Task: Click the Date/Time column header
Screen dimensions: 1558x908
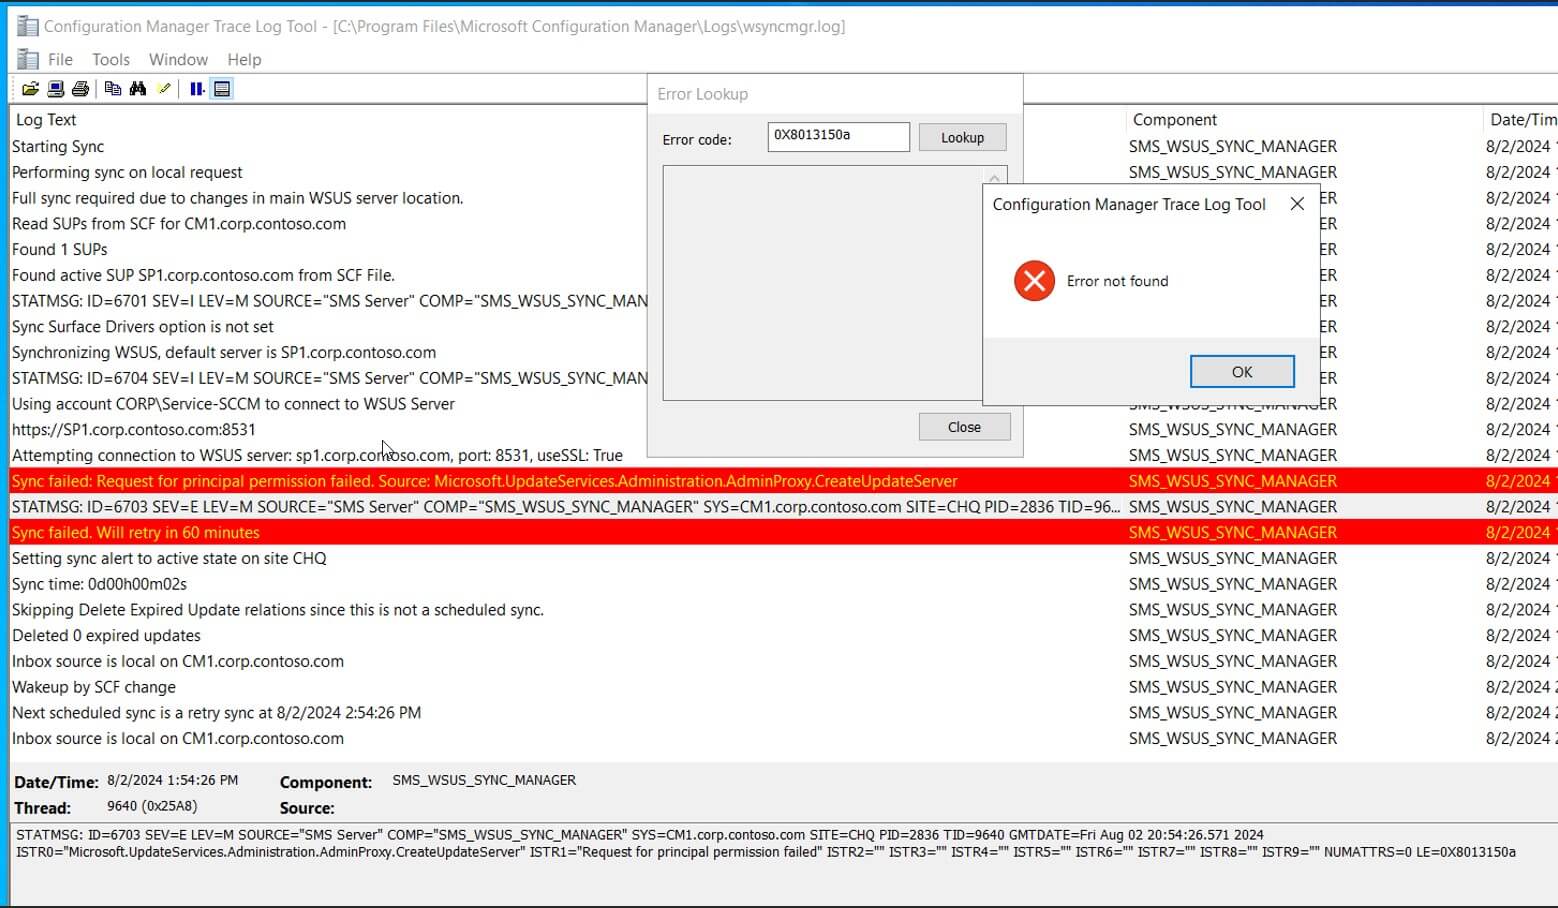Action: click(1522, 120)
